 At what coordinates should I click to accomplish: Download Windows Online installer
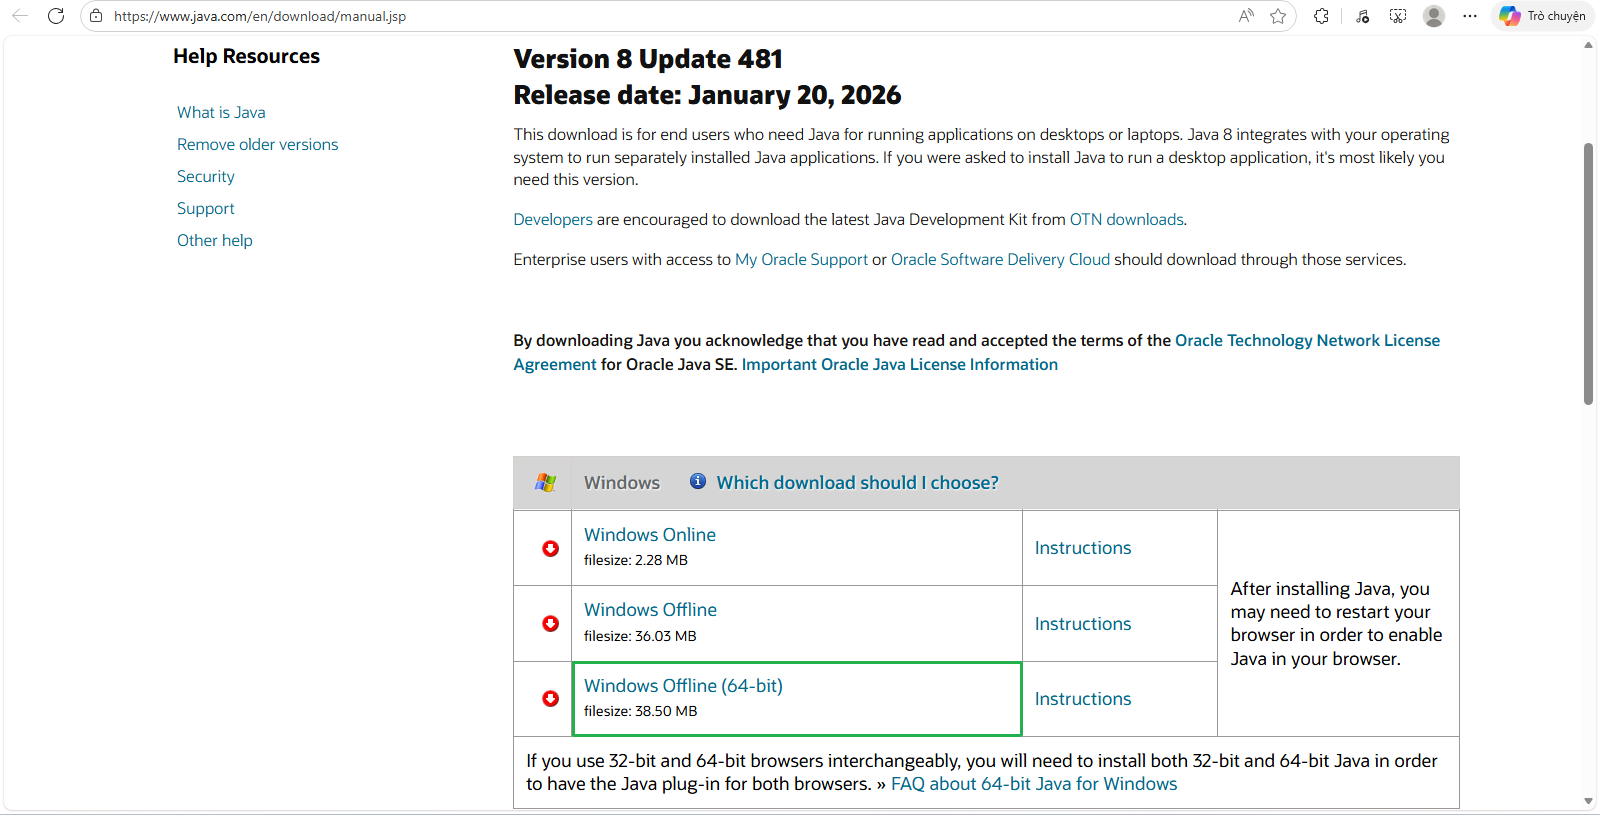point(650,535)
